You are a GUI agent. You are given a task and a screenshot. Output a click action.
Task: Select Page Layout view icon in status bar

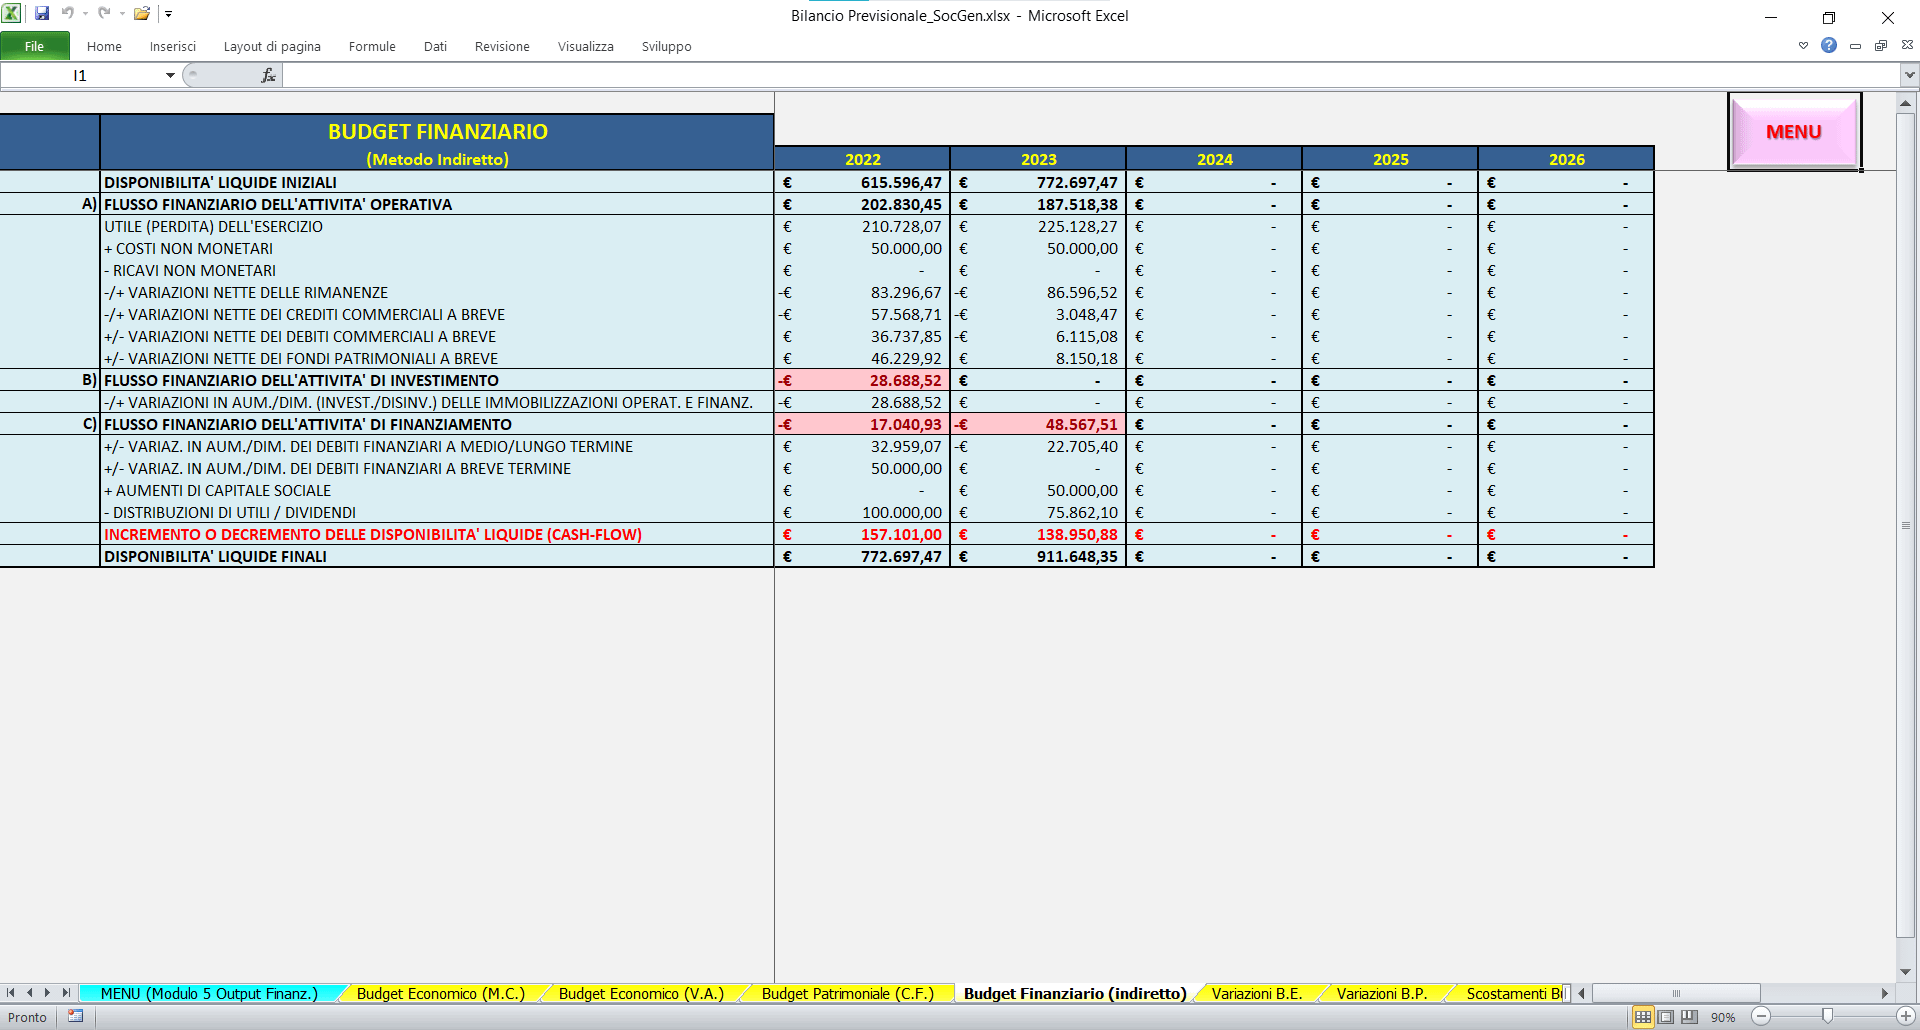(1666, 1017)
